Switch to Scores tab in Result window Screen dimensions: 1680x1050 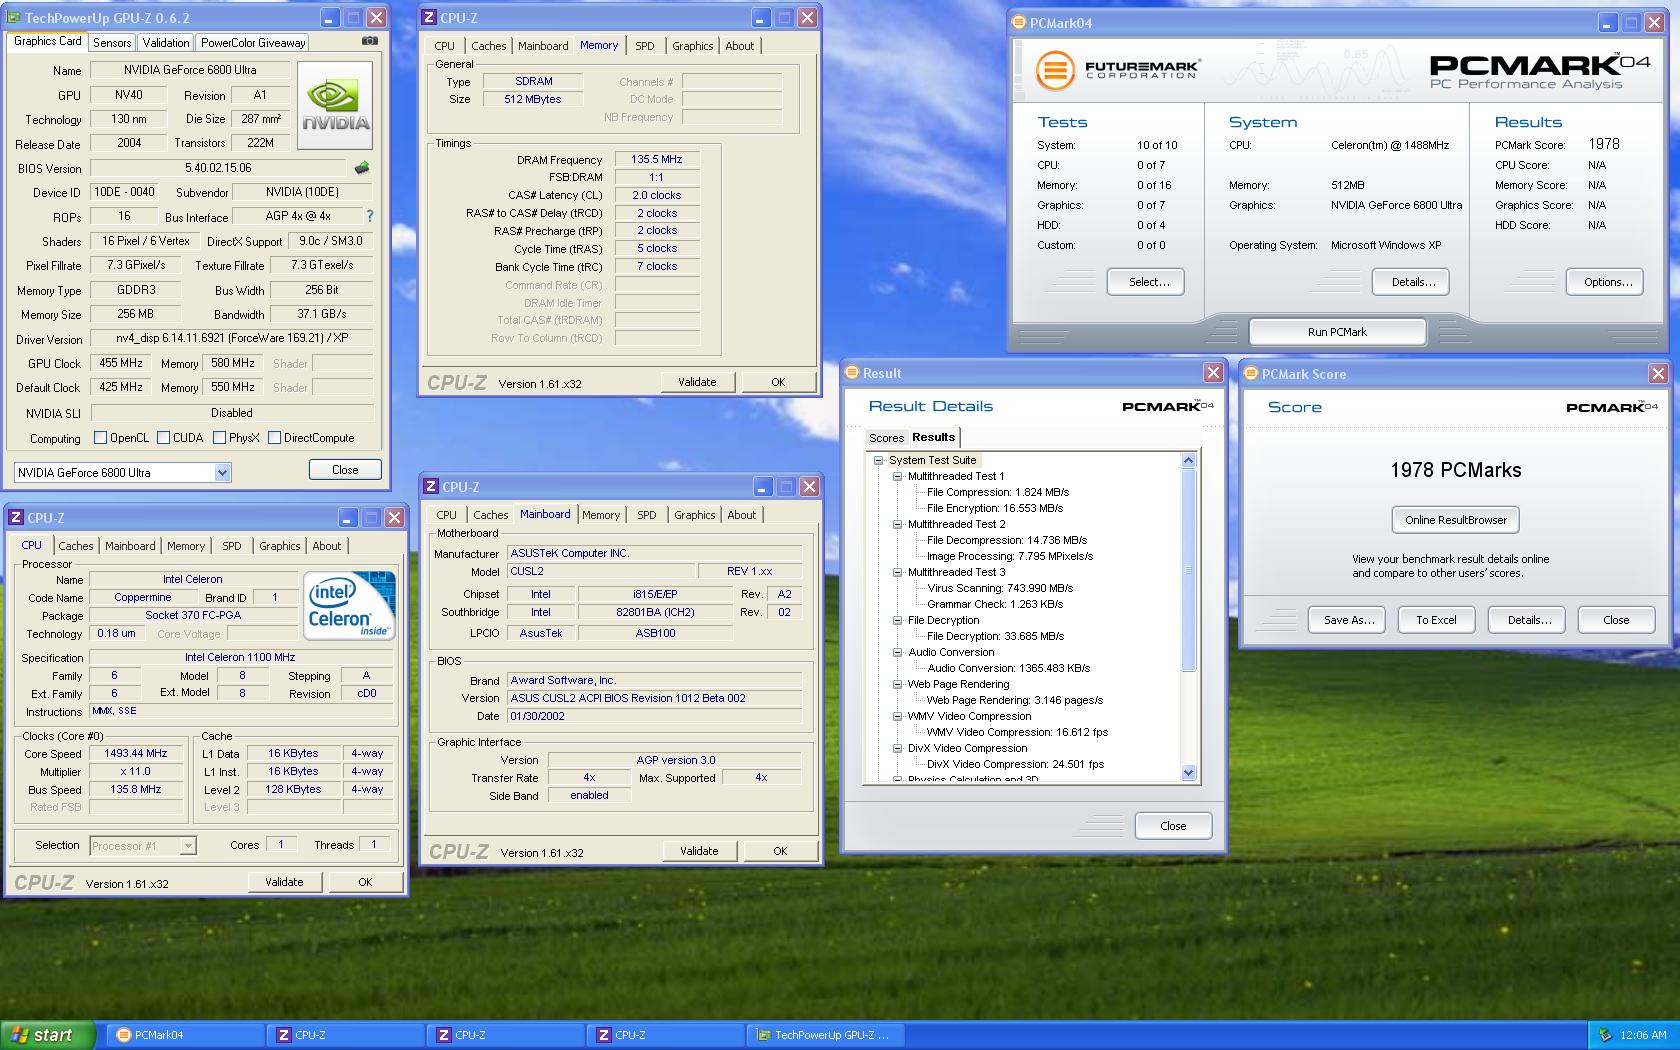tap(886, 438)
